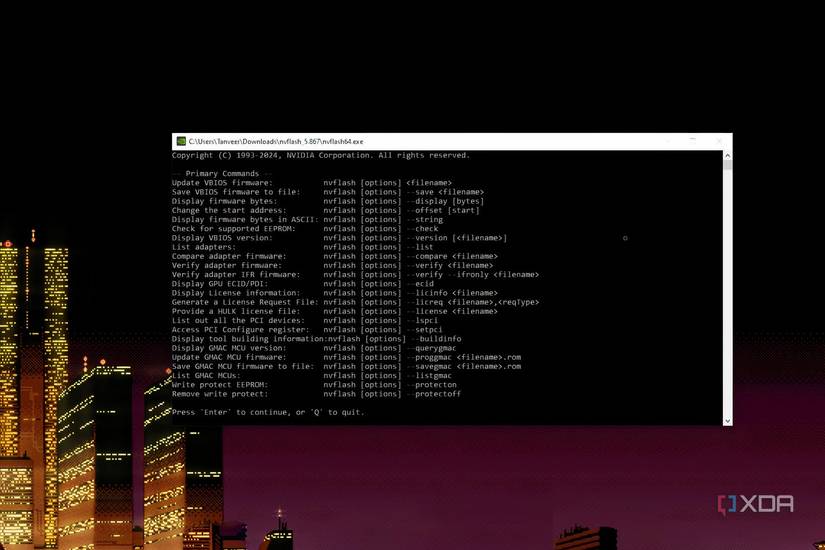The image size is (825, 550).
Task: Click 'Generate a License Request File:' line
Action: tap(355, 302)
